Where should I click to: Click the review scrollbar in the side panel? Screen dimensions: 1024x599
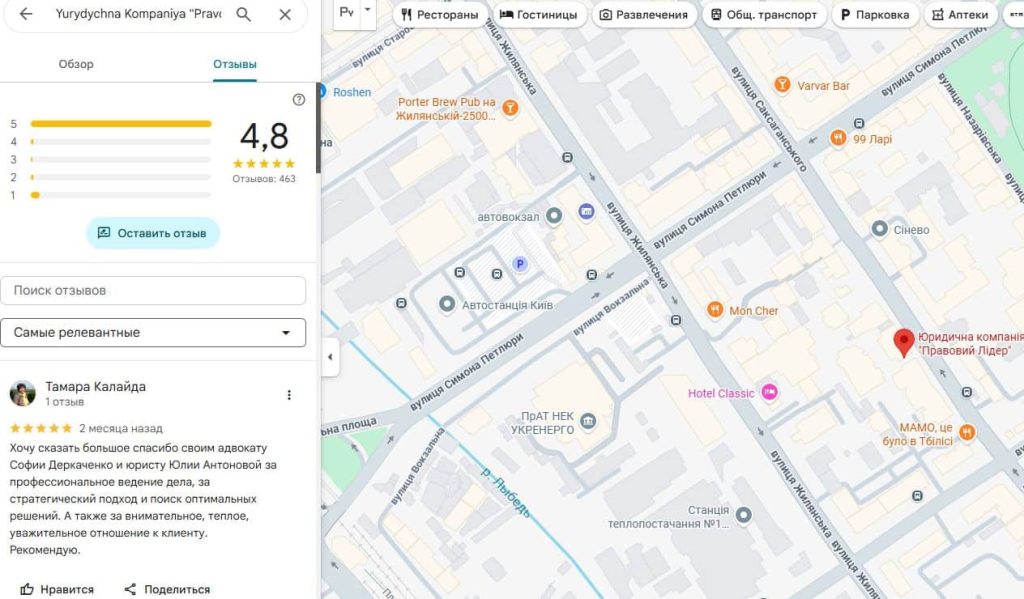pos(318,127)
